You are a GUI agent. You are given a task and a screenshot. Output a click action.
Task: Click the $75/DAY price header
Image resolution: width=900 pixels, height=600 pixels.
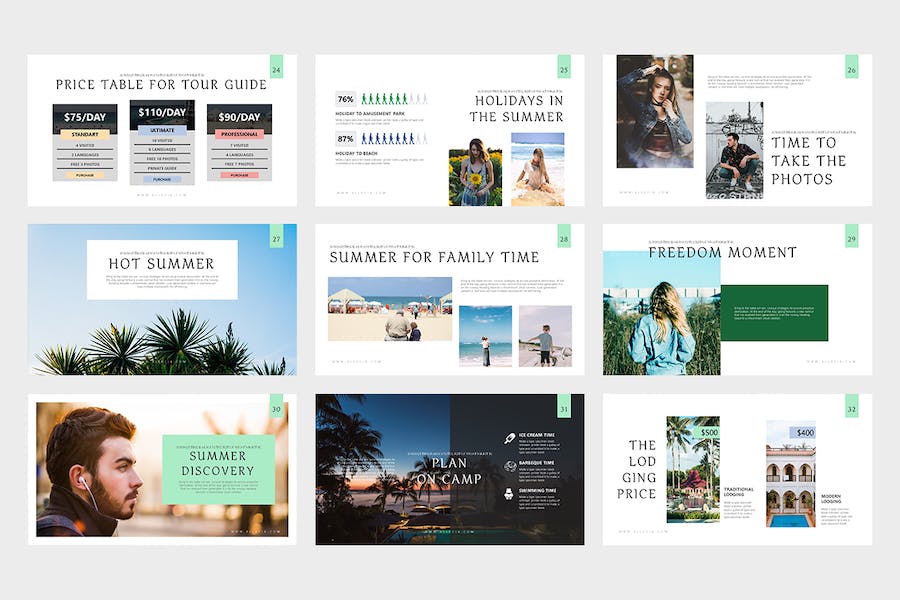(x=85, y=117)
